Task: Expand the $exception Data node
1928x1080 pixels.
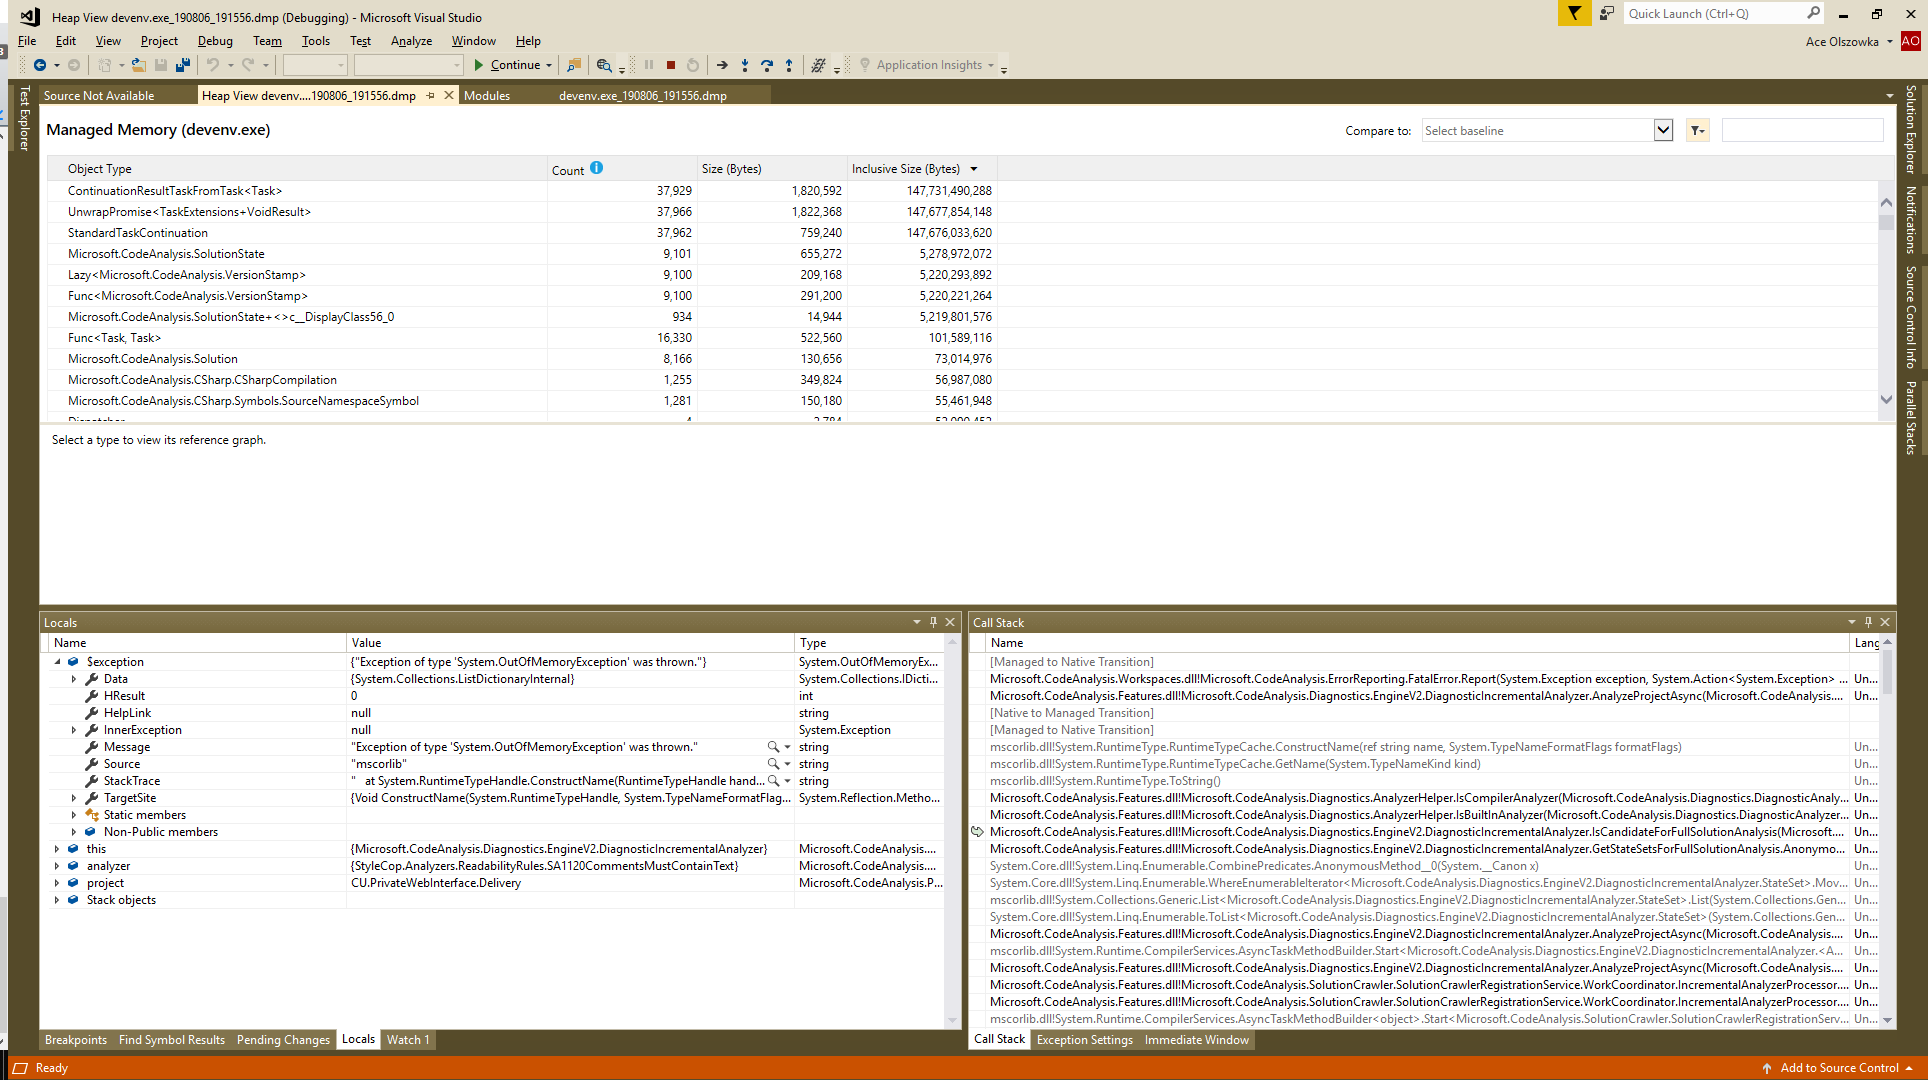Action: 74,678
